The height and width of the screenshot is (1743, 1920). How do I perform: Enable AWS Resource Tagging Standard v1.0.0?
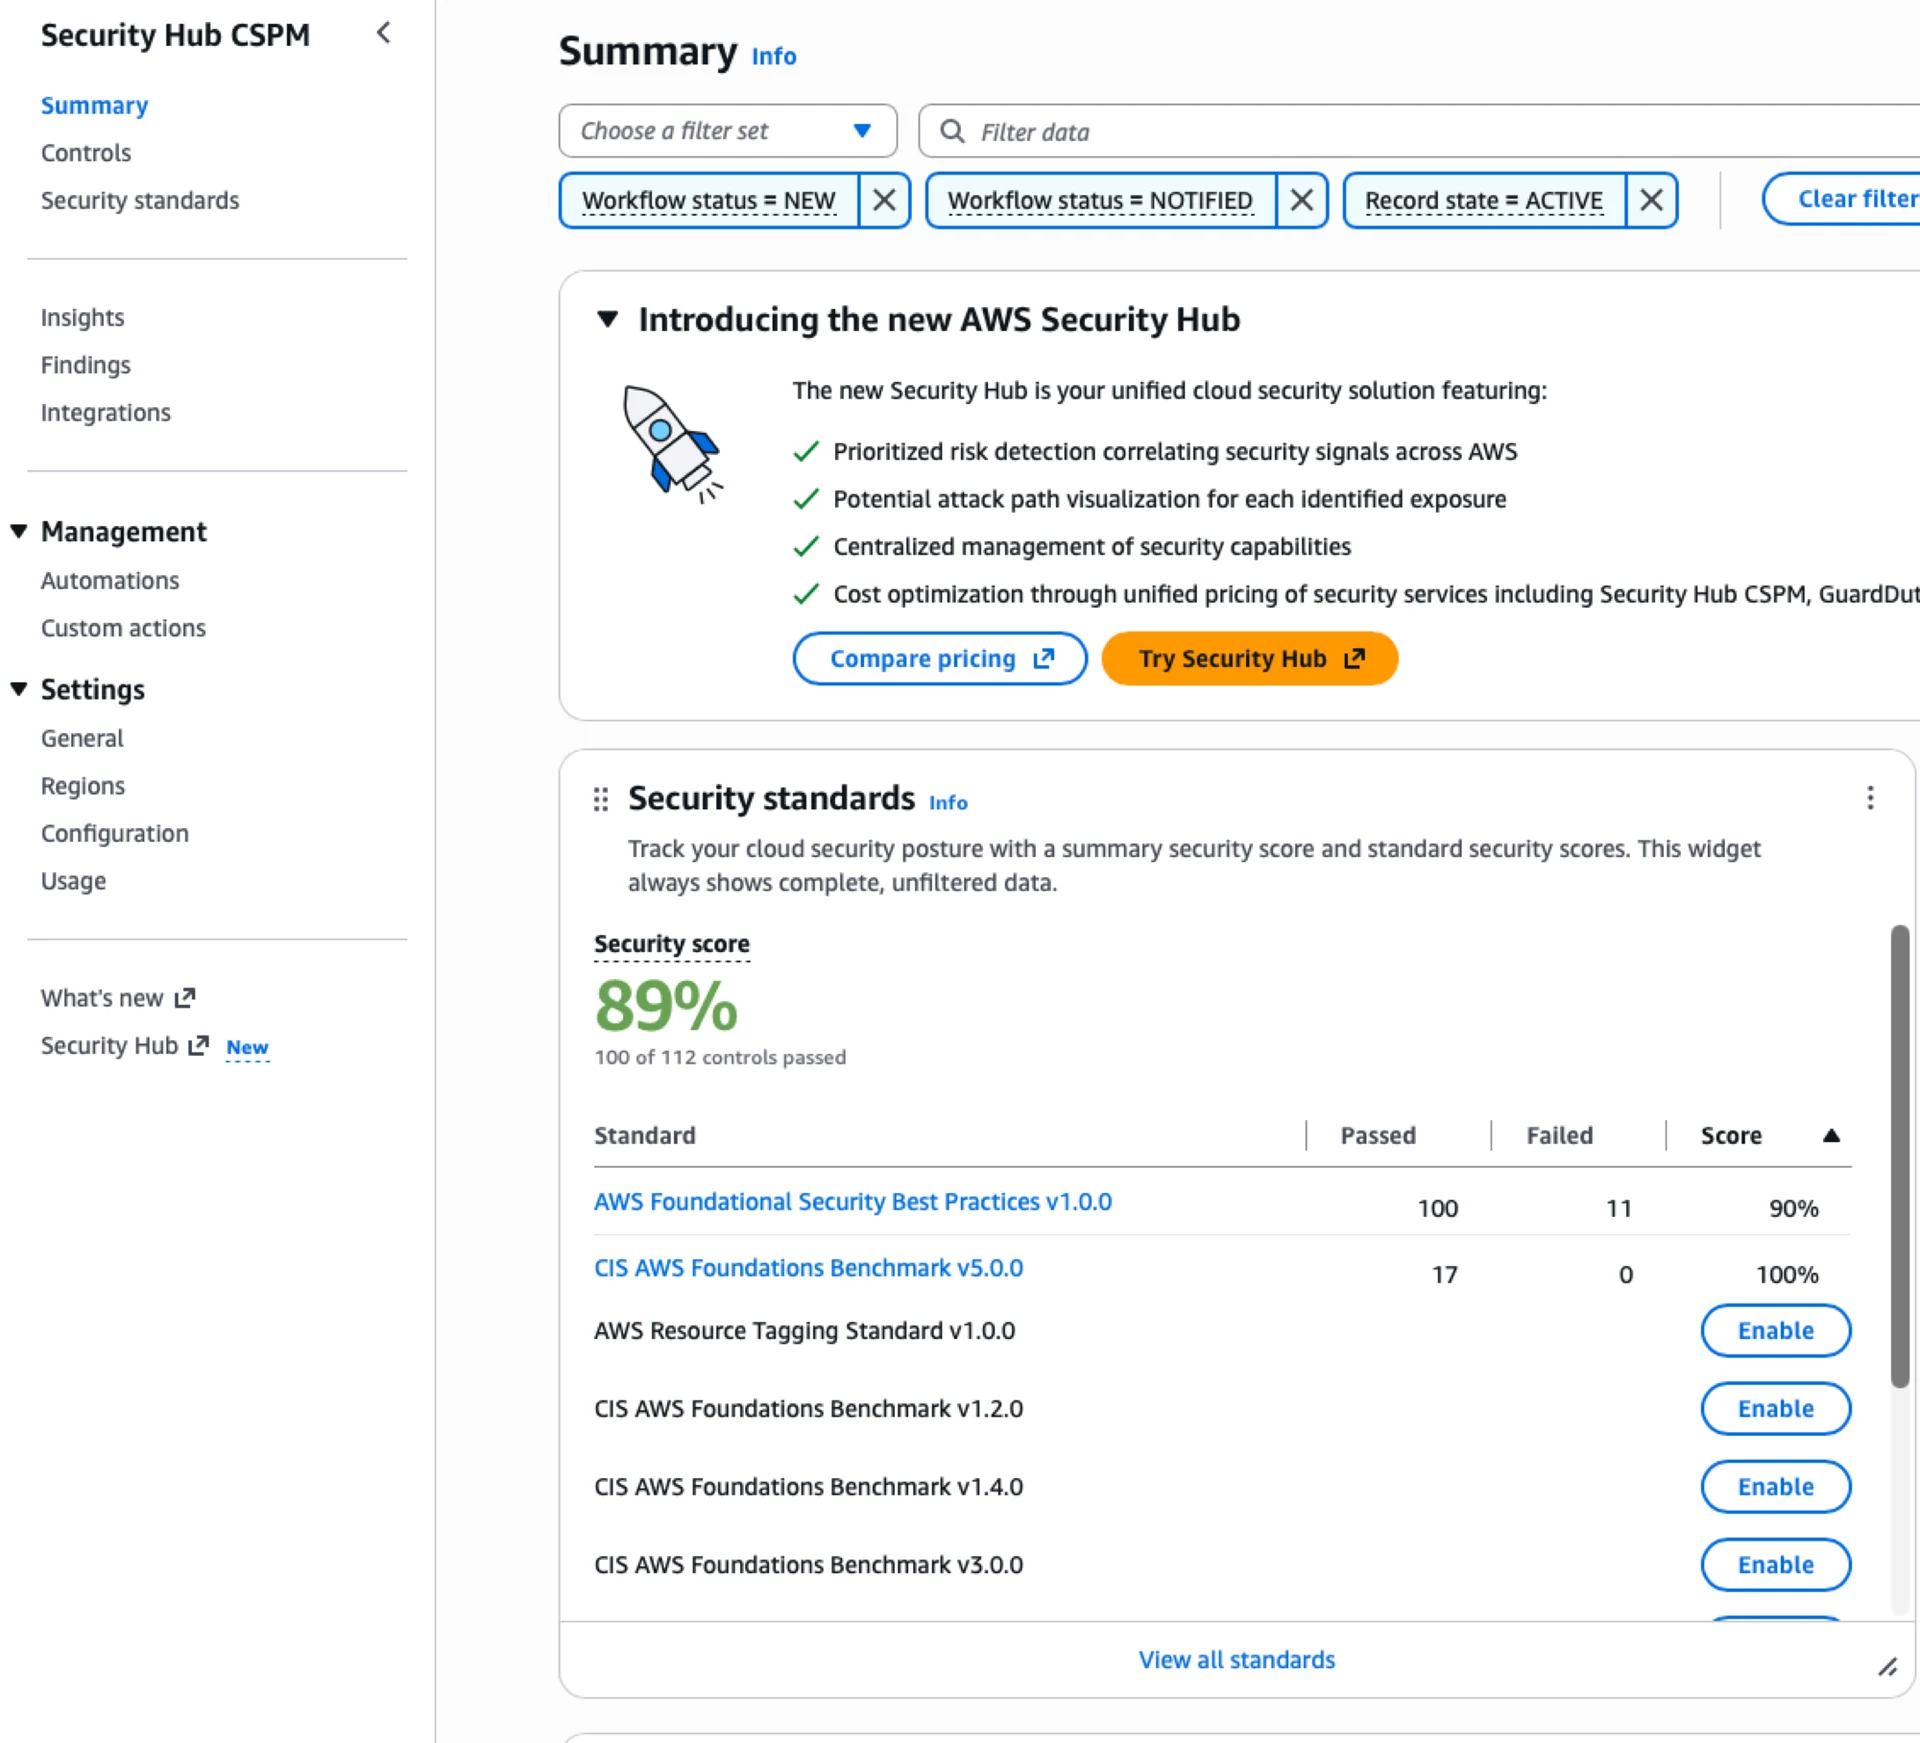click(1775, 1330)
